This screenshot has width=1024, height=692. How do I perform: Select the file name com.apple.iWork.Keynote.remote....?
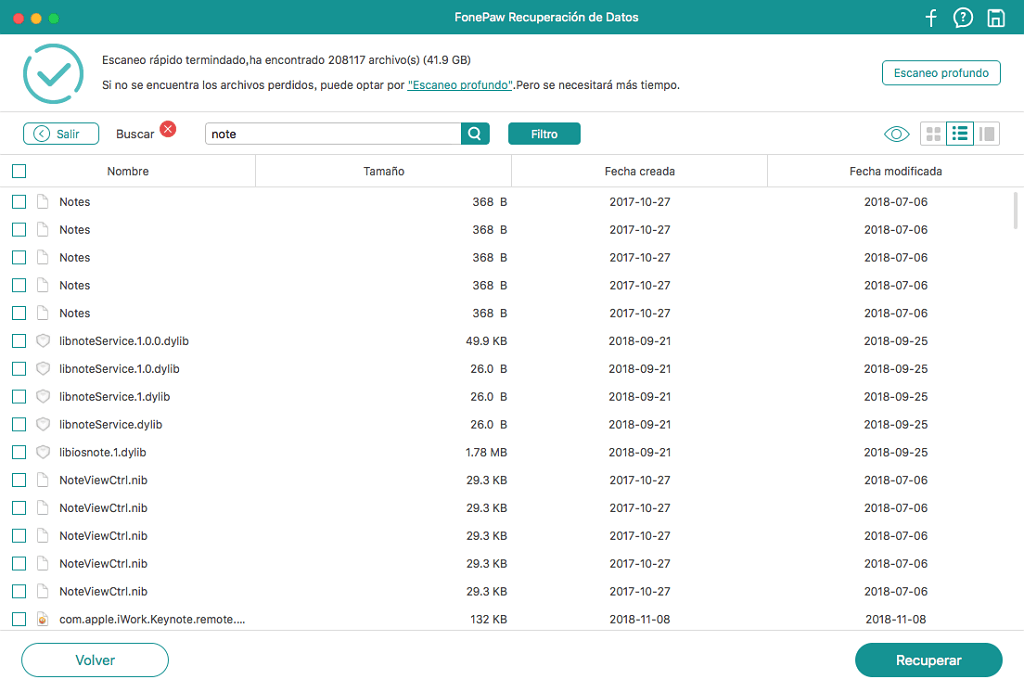[x=152, y=619]
